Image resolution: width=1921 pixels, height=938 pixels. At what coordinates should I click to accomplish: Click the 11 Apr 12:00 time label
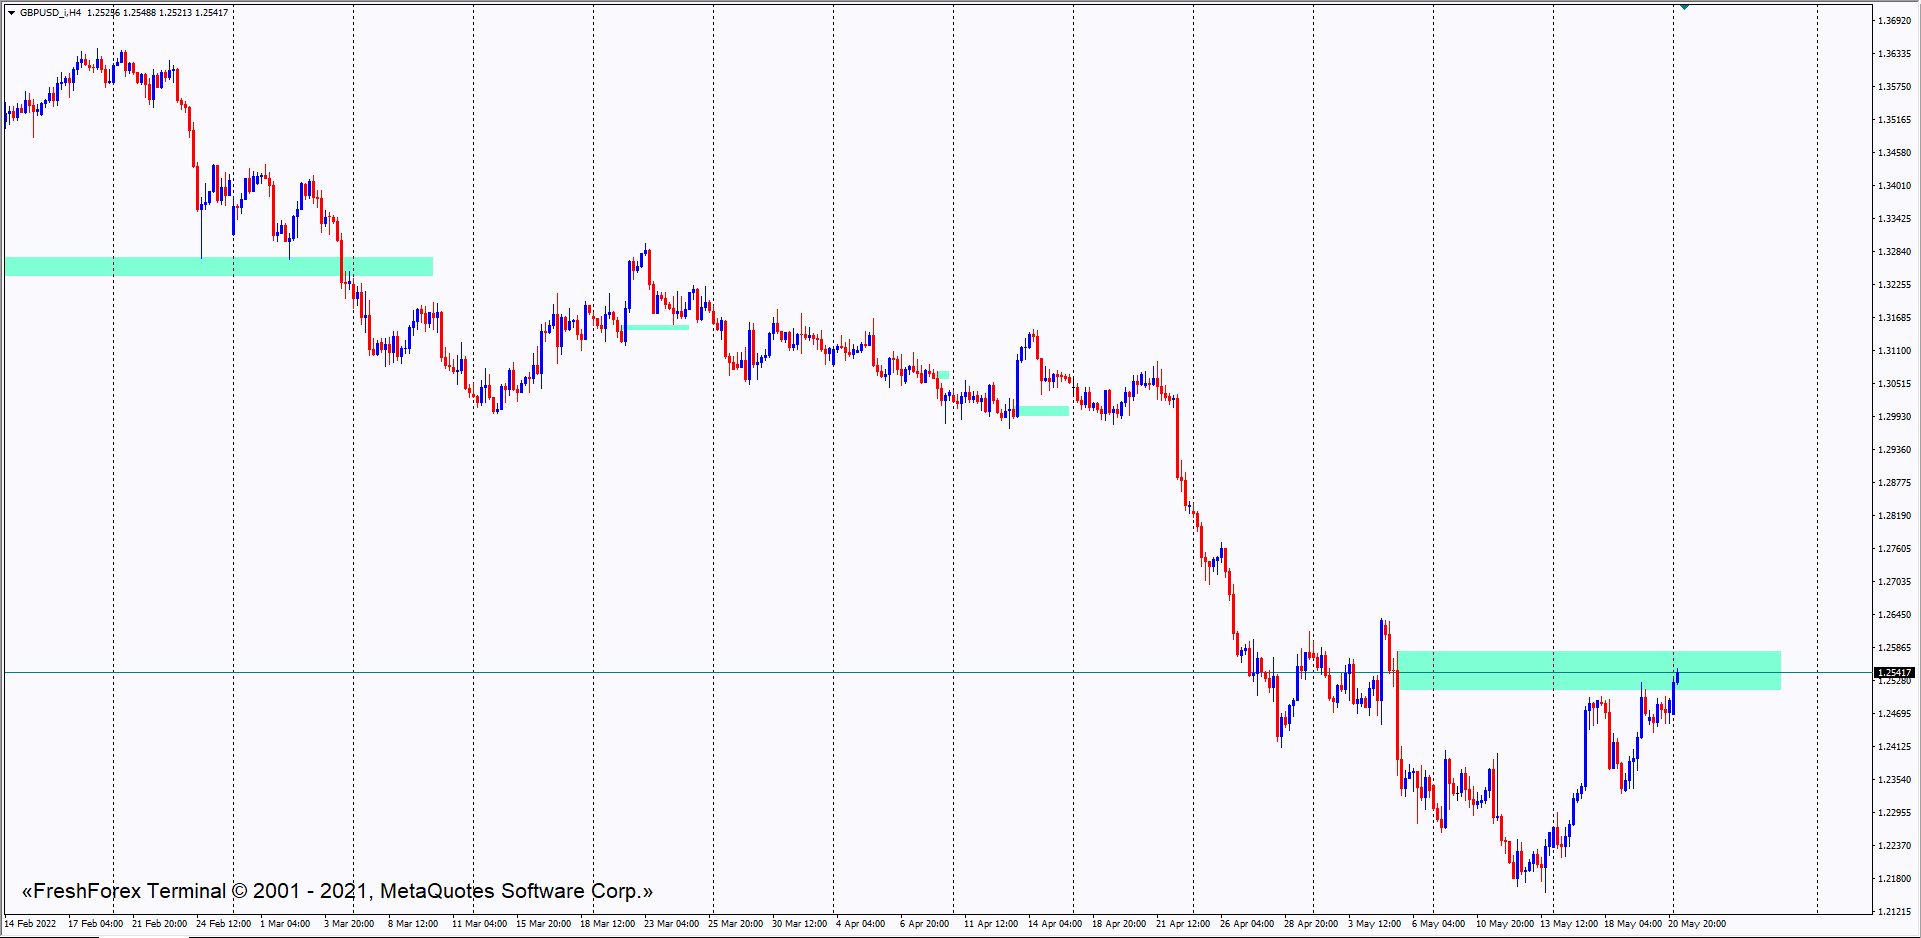(990, 924)
